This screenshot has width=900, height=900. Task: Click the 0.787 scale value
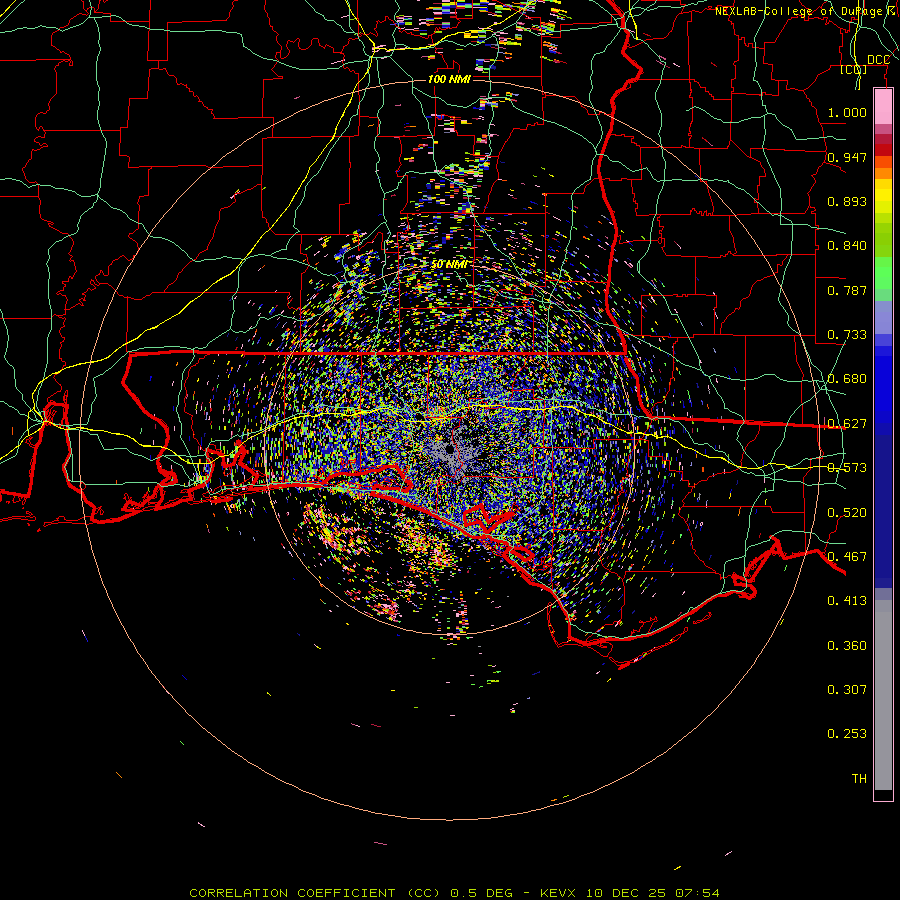[847, 290]
